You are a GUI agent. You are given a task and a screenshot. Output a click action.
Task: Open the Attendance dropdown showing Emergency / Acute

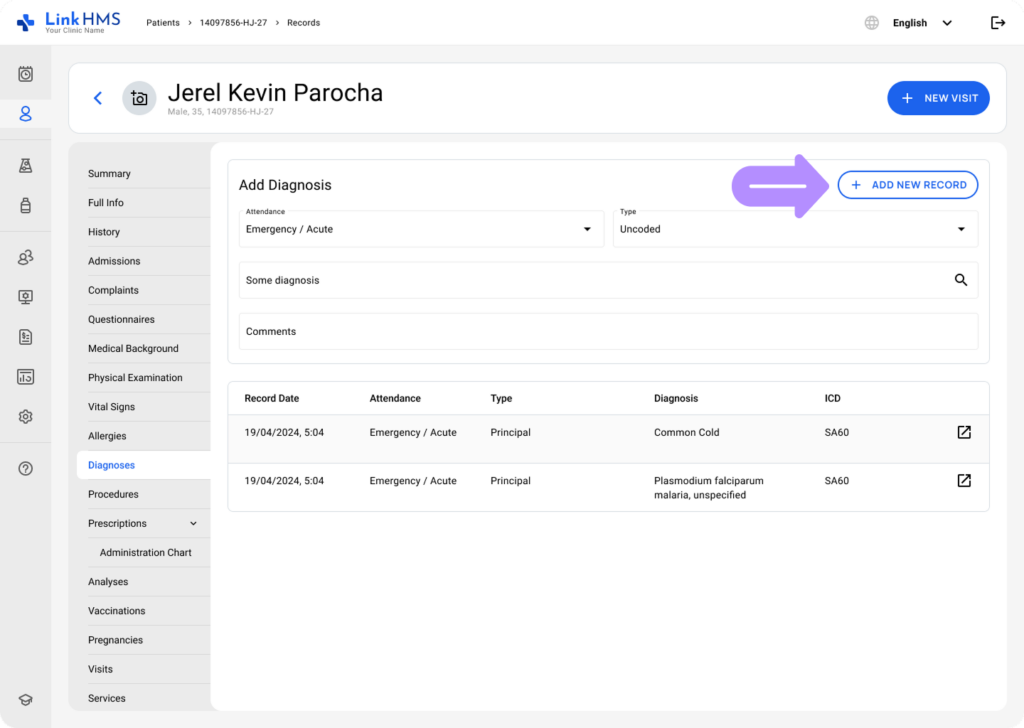[x=587, y=229]
